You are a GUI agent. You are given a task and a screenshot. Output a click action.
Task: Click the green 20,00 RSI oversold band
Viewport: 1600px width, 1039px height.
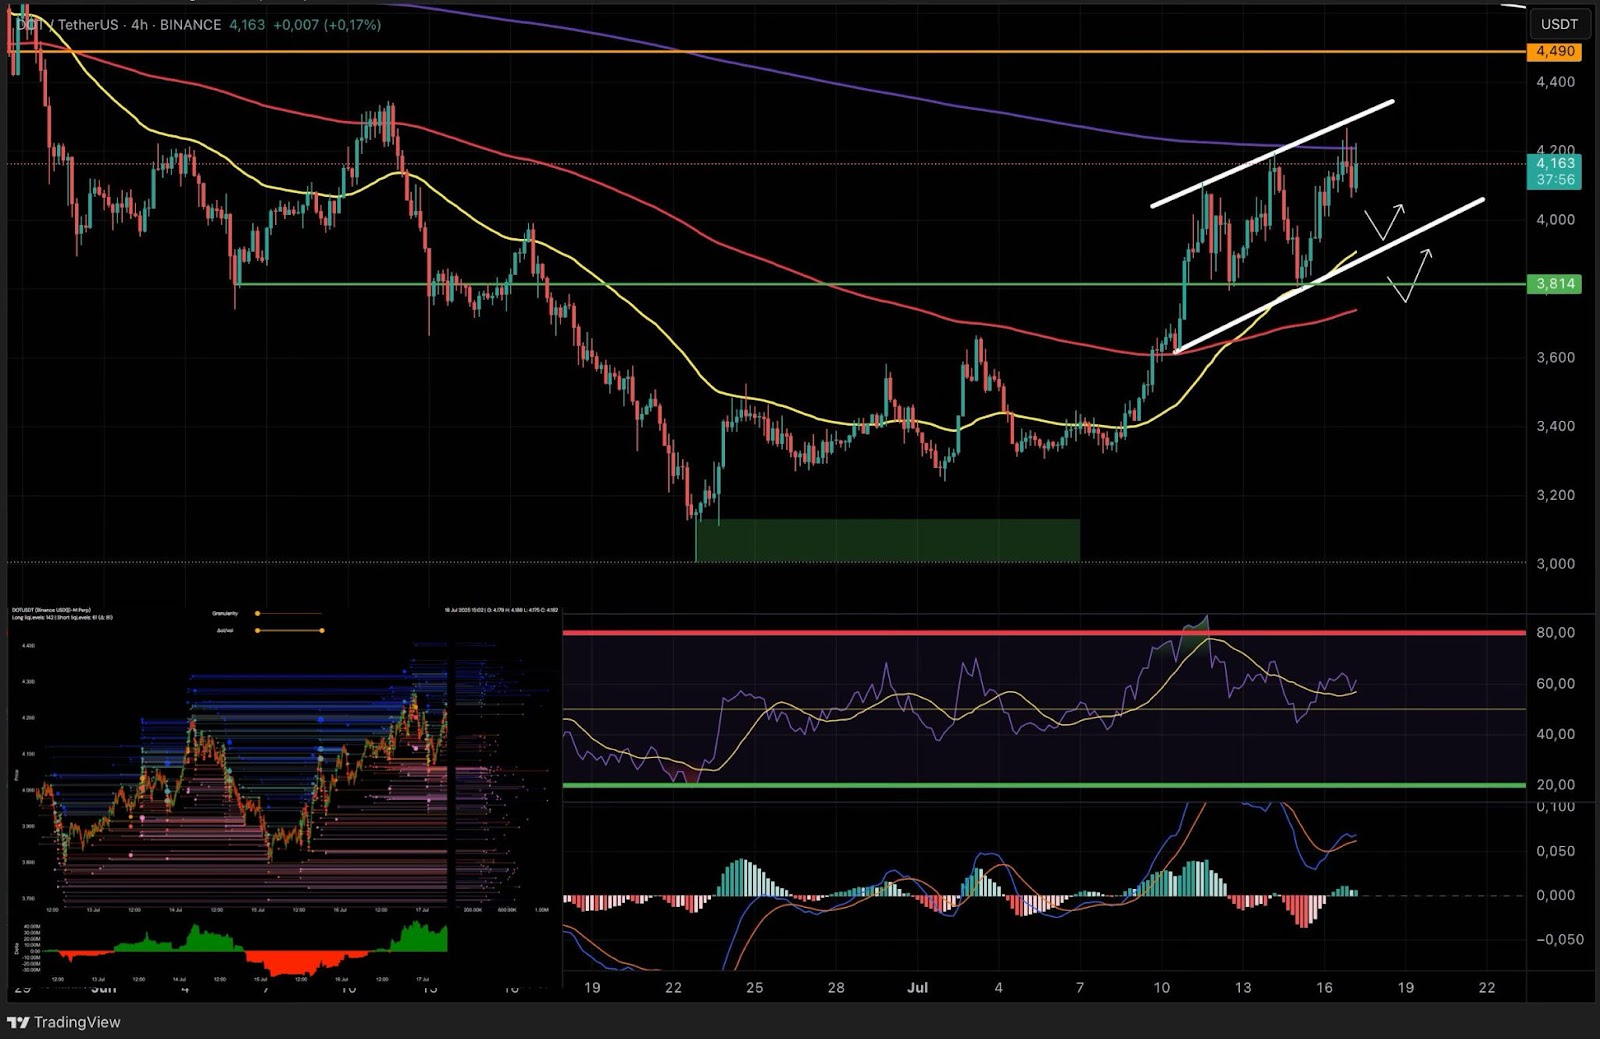(x=1044, y=785)
